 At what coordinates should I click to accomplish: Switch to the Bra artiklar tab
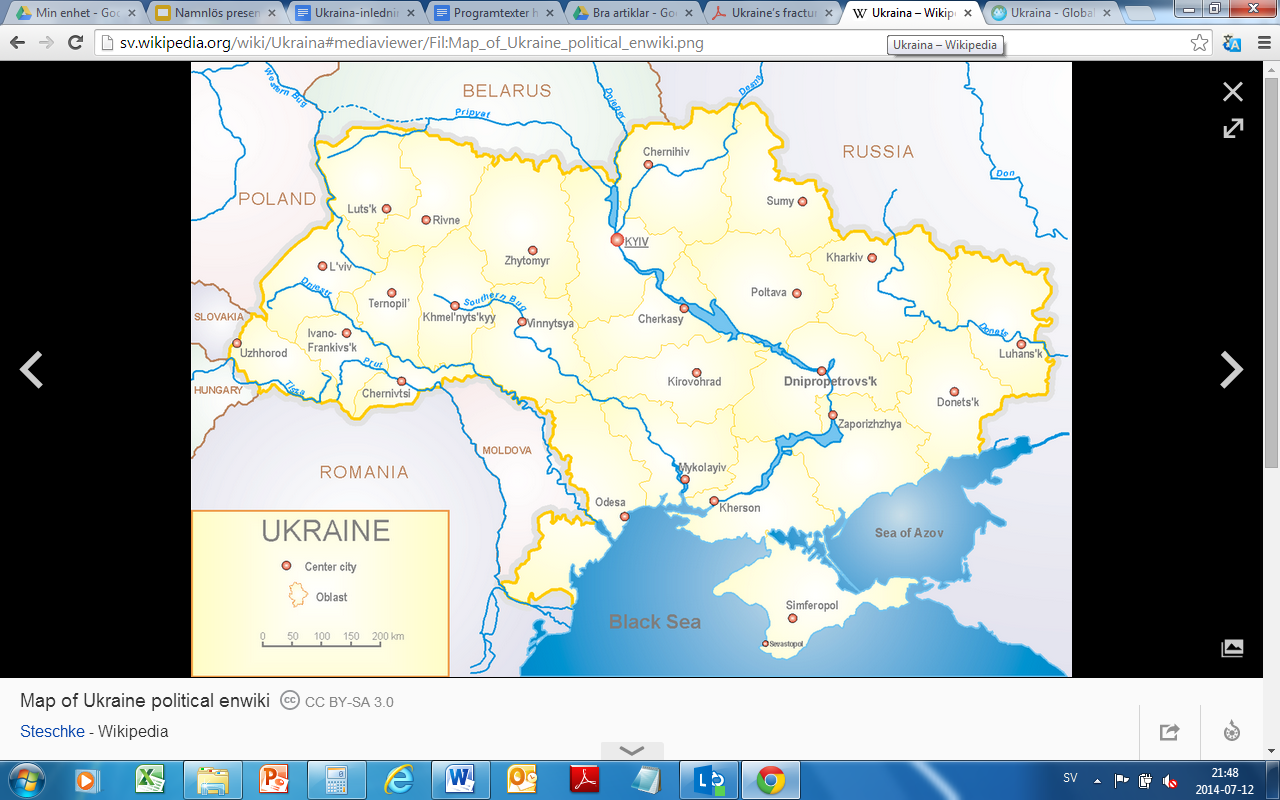635,14
